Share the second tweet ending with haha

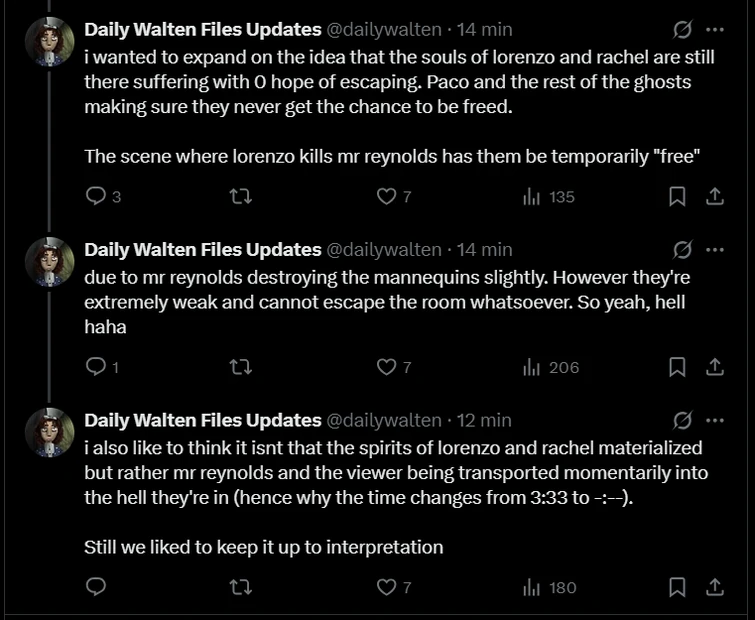(715, 367)
